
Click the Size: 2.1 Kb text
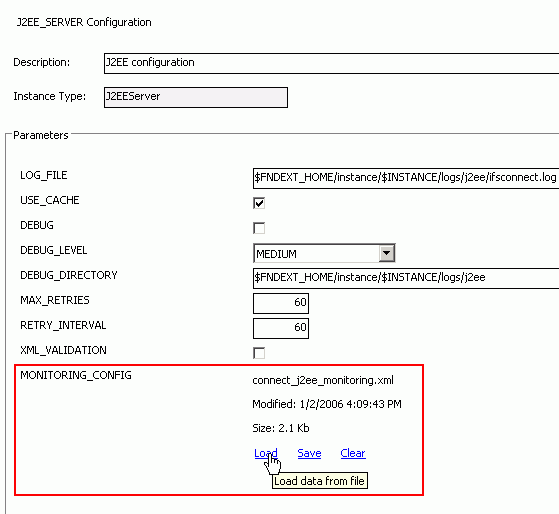pos(281,428)
